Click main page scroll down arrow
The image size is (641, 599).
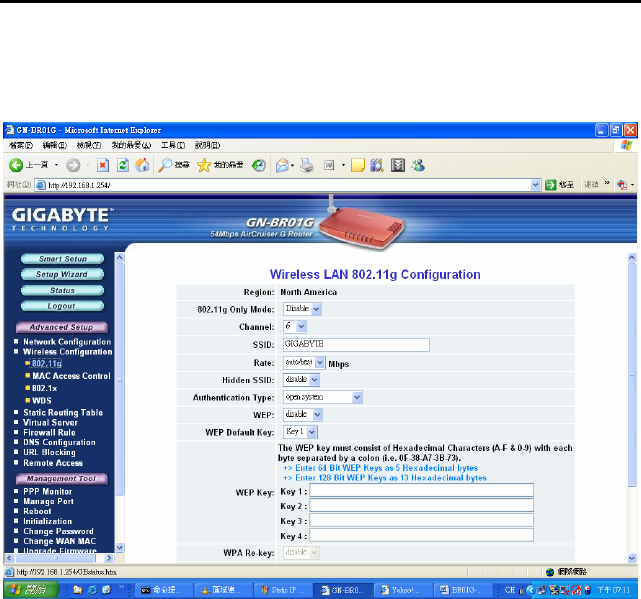[632, 558]
